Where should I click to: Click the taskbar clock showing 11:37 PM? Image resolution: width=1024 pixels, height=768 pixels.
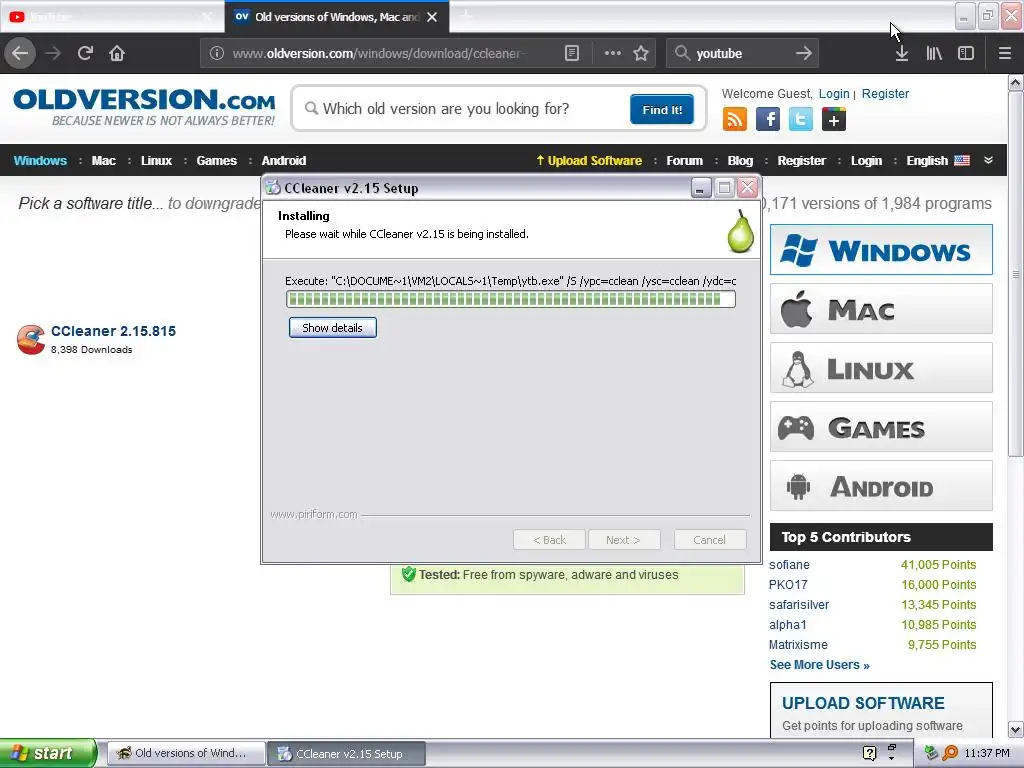(x=987, y=753)
